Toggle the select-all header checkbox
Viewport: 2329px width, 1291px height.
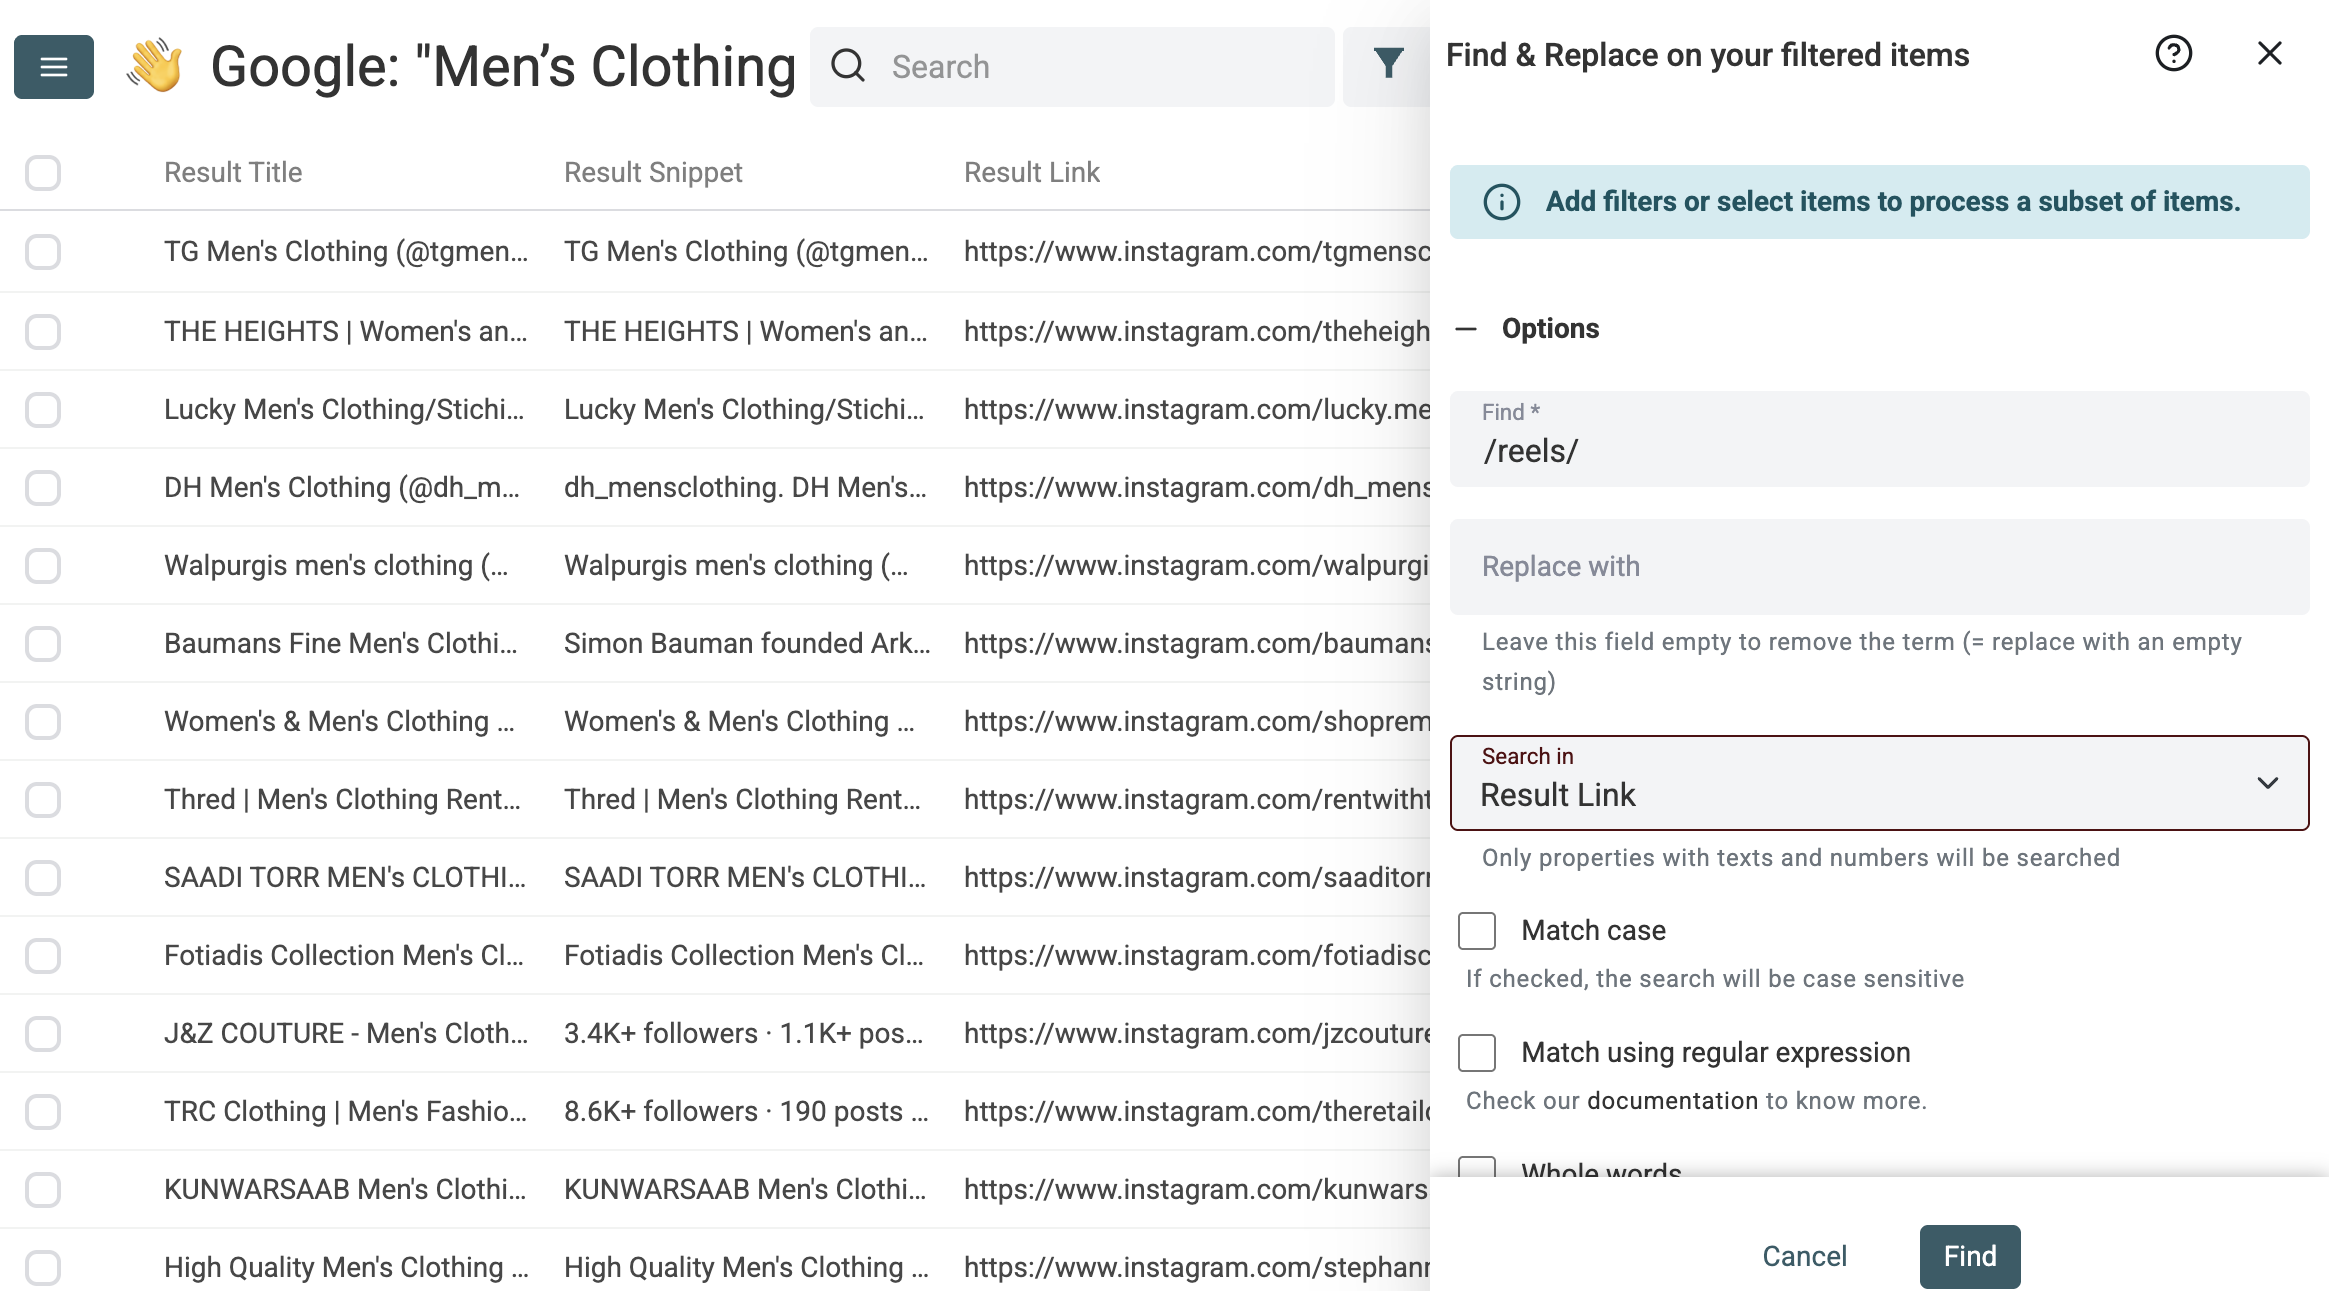43,173
